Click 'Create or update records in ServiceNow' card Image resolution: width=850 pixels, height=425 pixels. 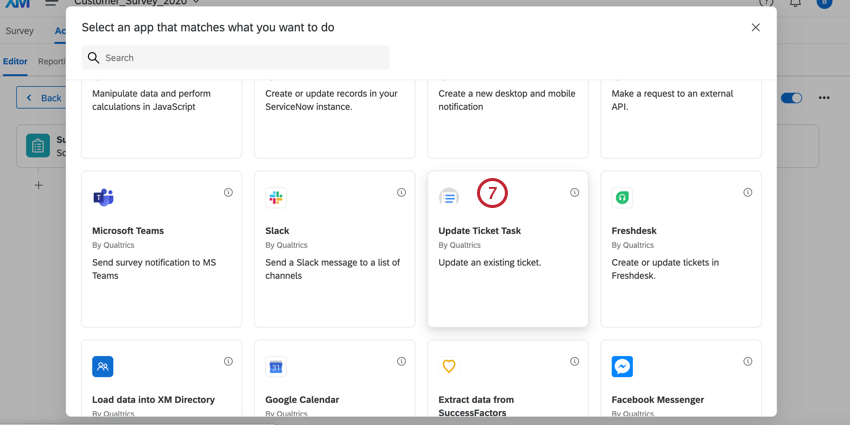(x=334, y=119)
